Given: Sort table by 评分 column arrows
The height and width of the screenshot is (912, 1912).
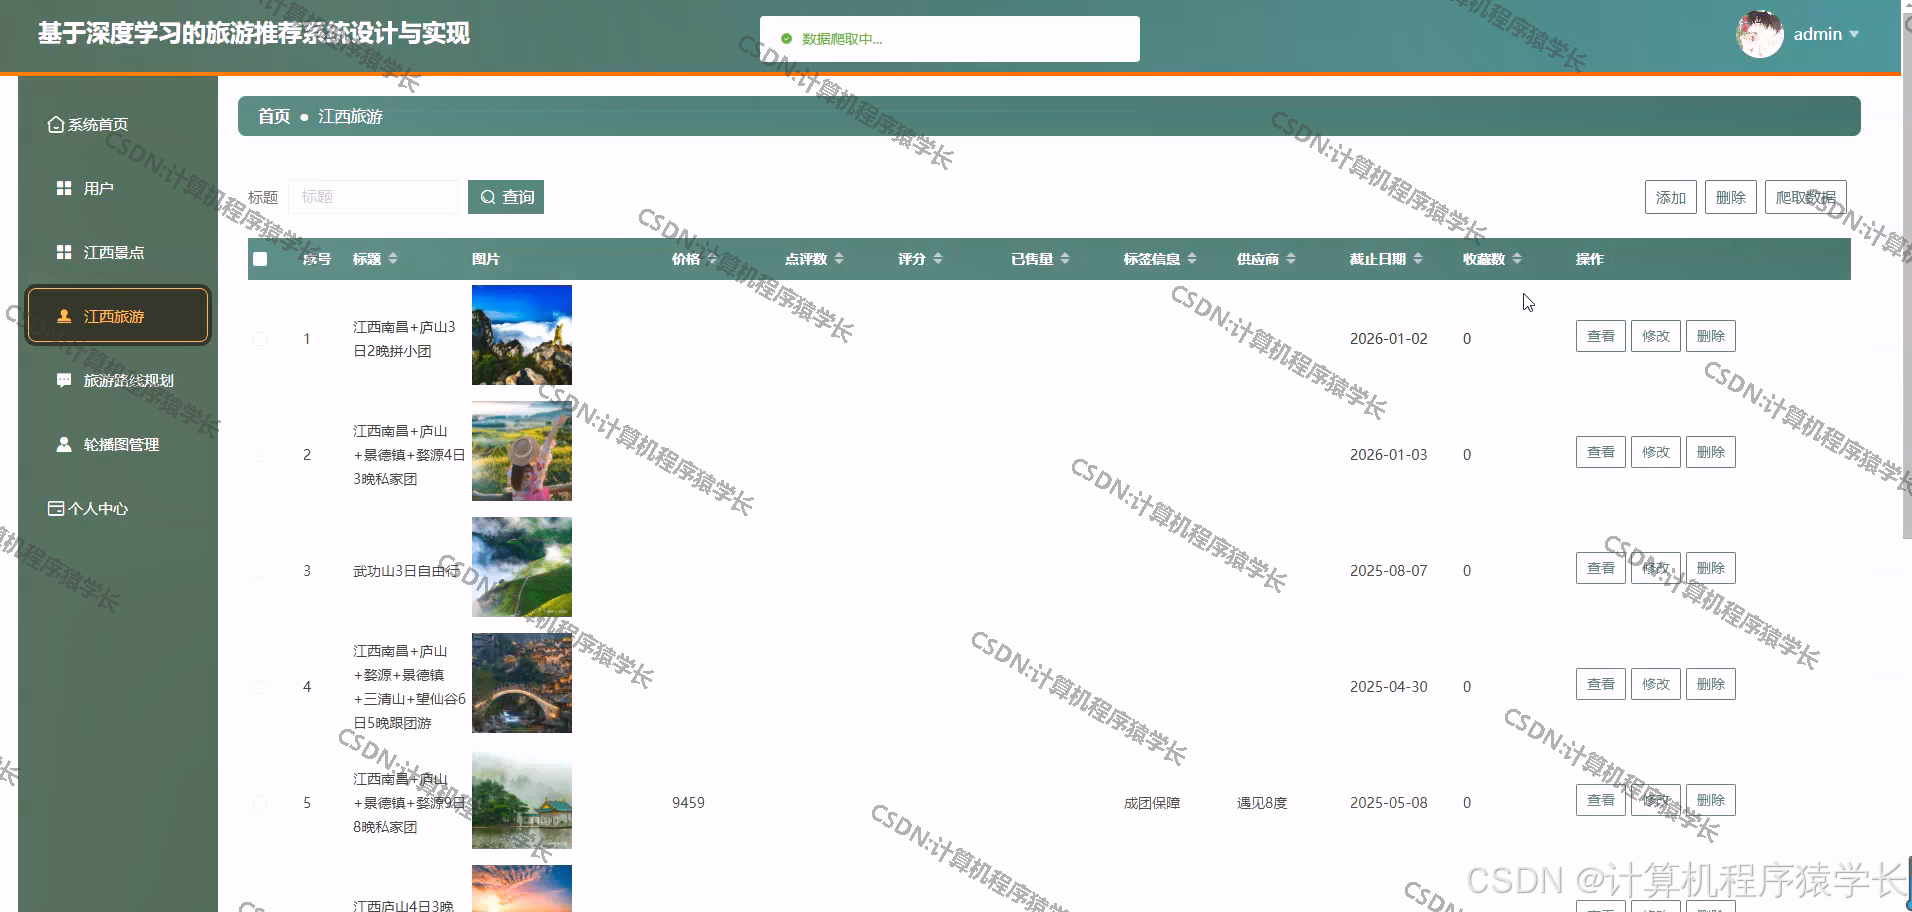Looking at the screenshot, I should pyautogui.click(x=938, y=259).
